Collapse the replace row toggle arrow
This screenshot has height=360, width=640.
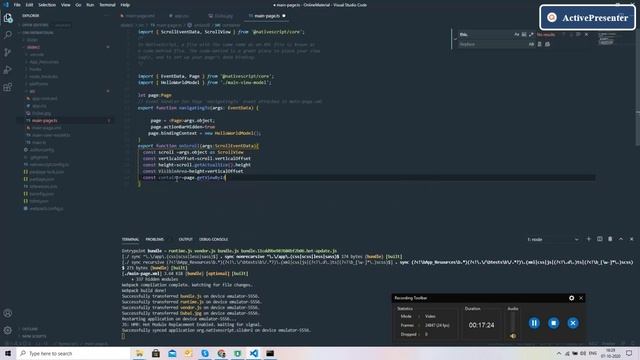point(455,39)
